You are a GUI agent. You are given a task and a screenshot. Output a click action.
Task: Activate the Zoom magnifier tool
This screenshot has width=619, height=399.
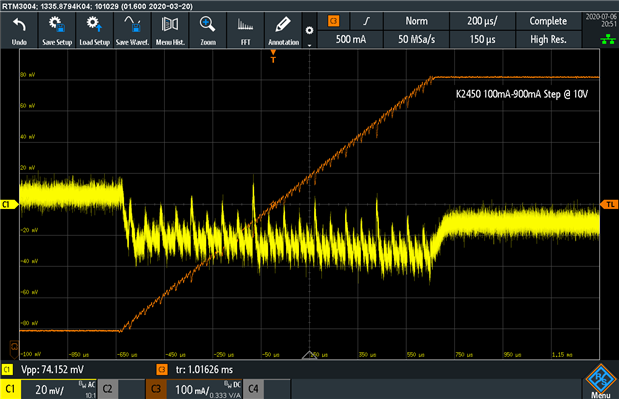point(208,30)
